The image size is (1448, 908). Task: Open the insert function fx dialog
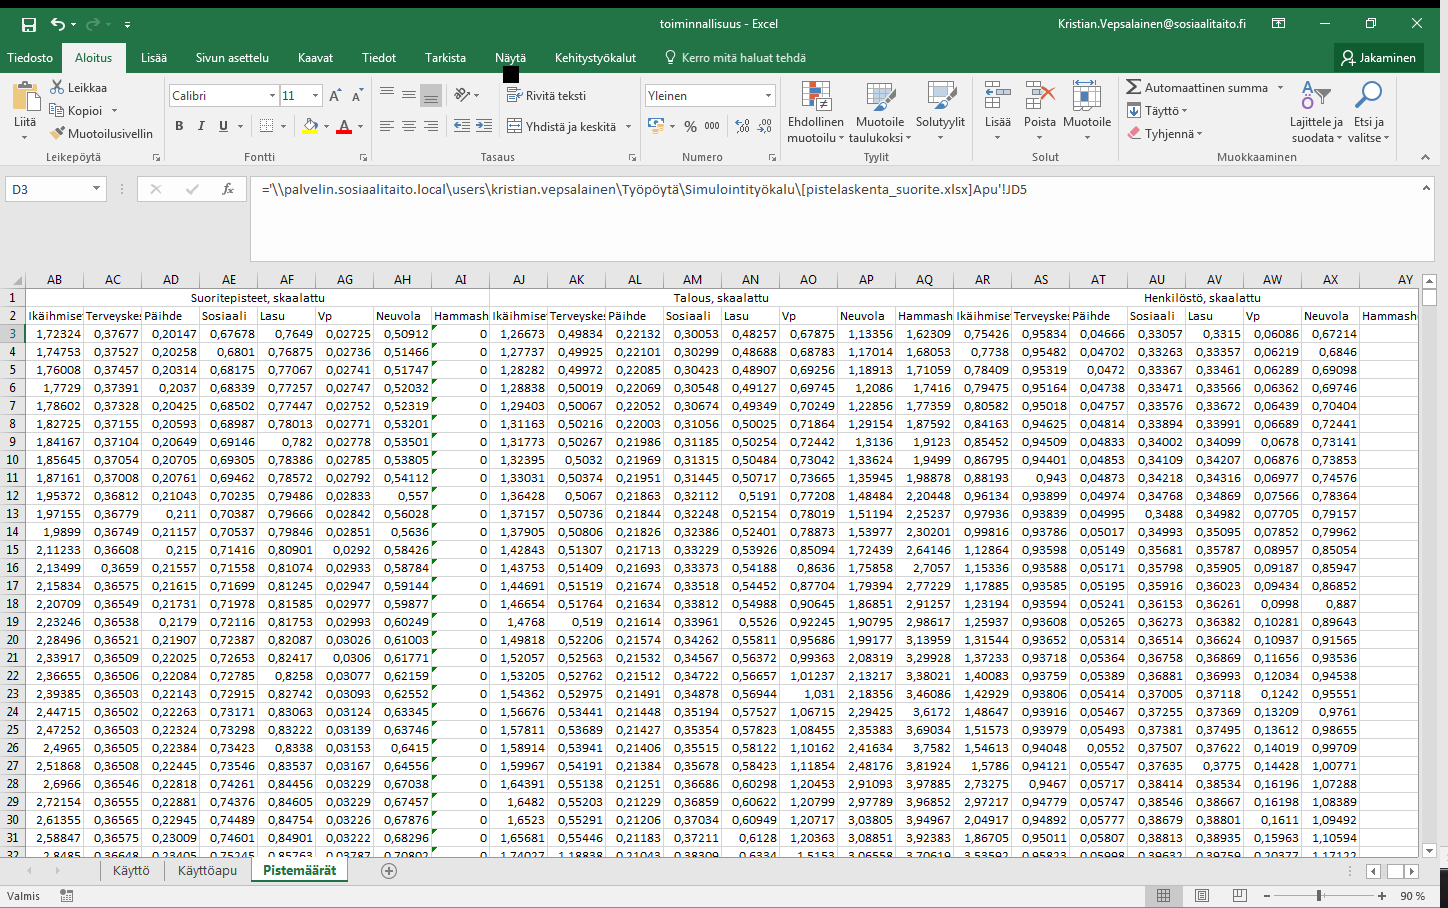tap(228, 189)
